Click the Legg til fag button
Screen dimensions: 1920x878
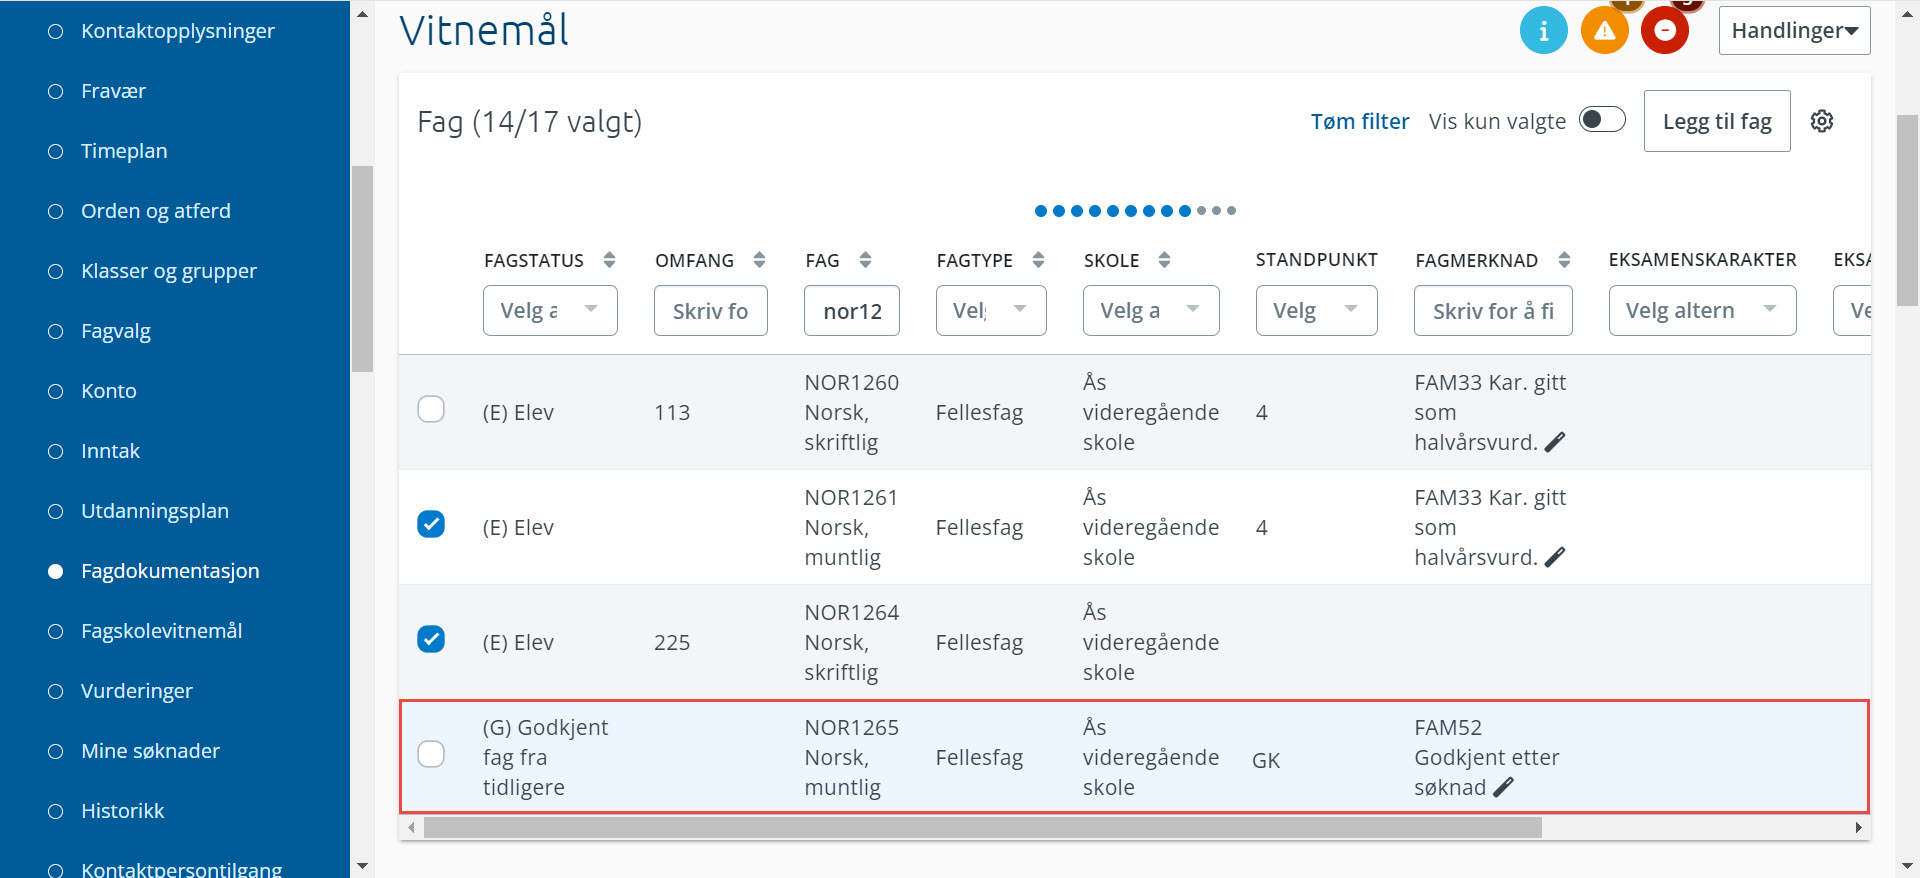1717,121
